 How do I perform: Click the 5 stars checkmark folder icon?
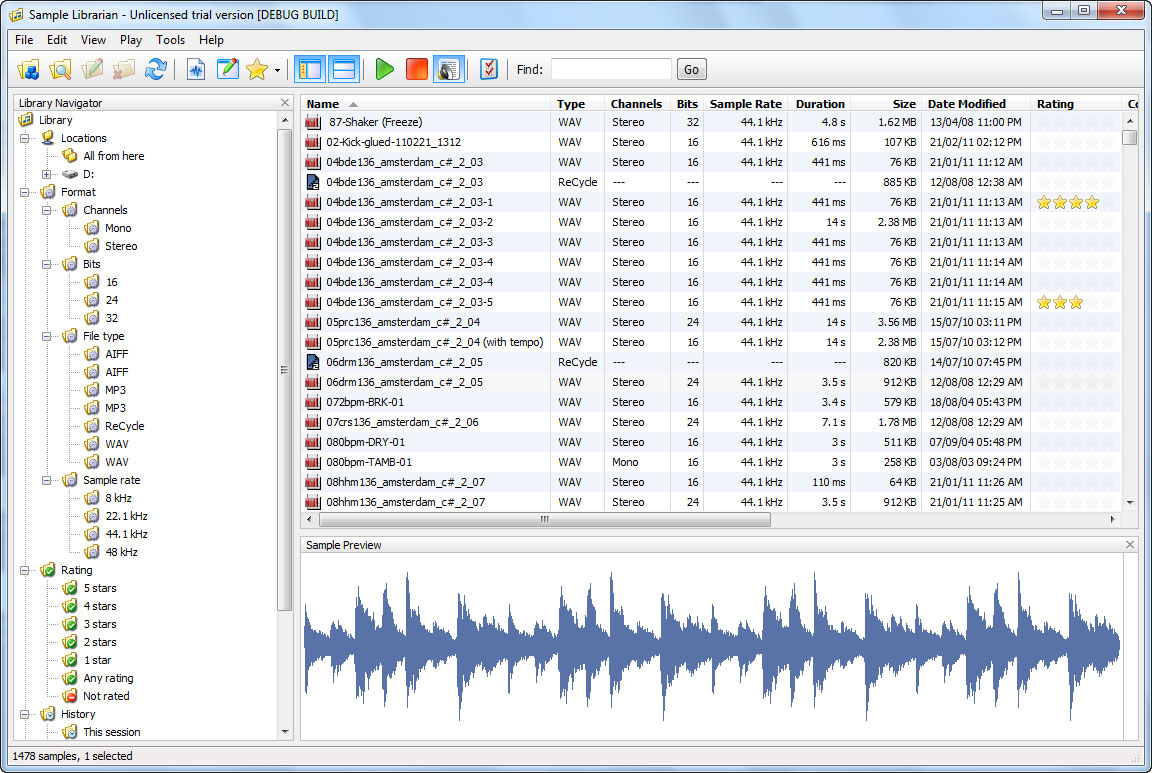coord(70,588)
